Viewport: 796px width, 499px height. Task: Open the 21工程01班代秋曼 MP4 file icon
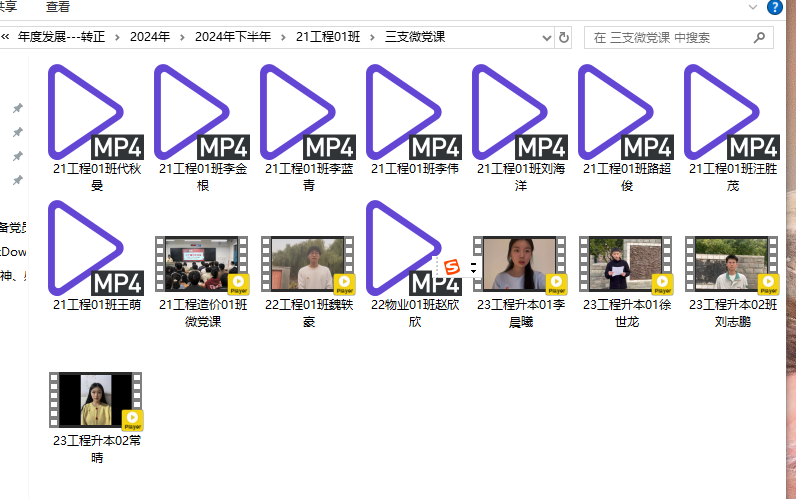coord(97,112)
